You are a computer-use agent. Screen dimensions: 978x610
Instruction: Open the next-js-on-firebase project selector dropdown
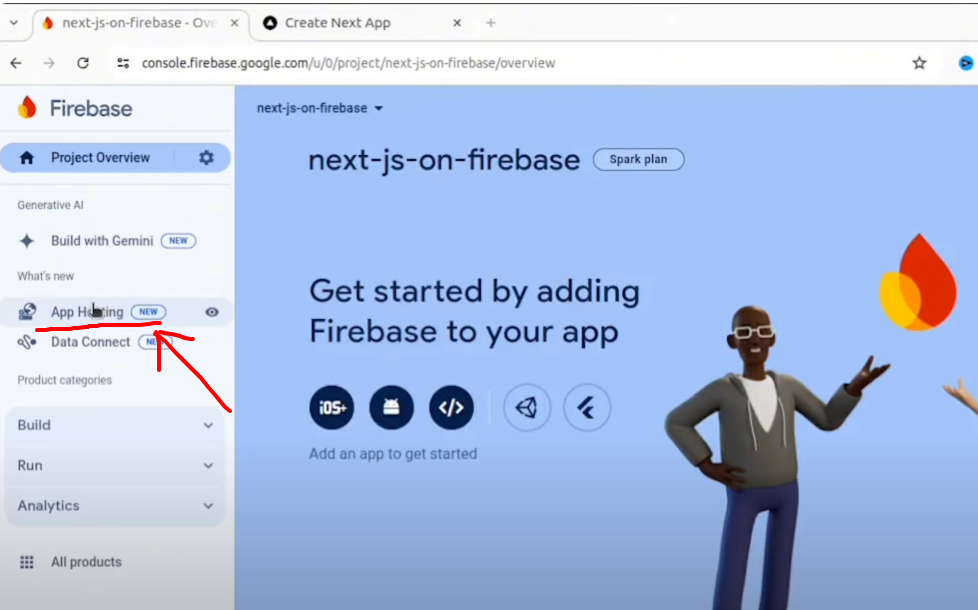coord(320,108)
